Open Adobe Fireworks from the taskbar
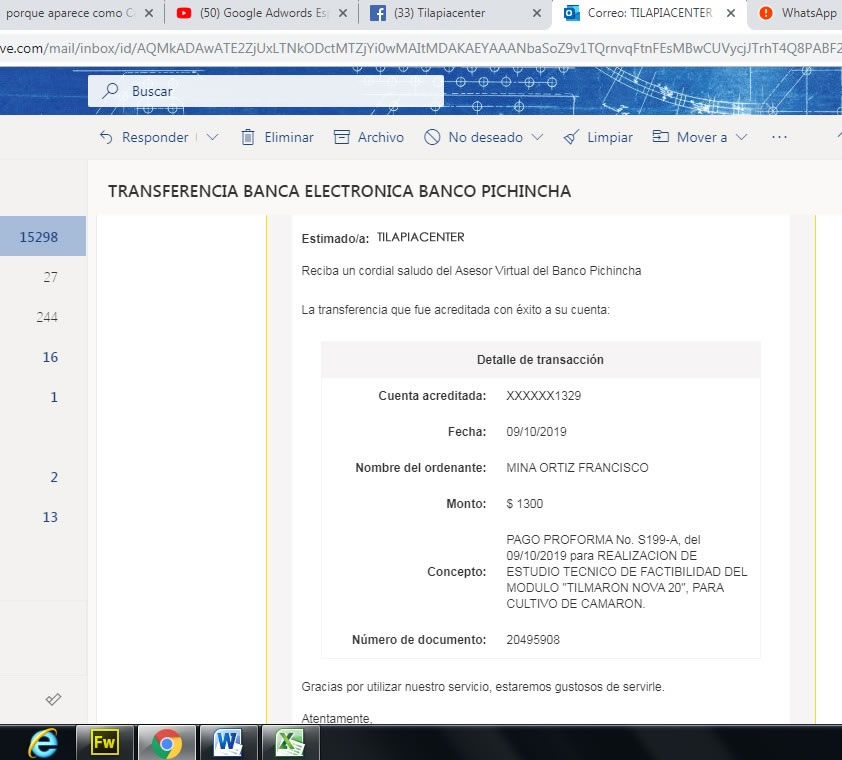Viewport: 842px width, 760px height. click(105, 743)
